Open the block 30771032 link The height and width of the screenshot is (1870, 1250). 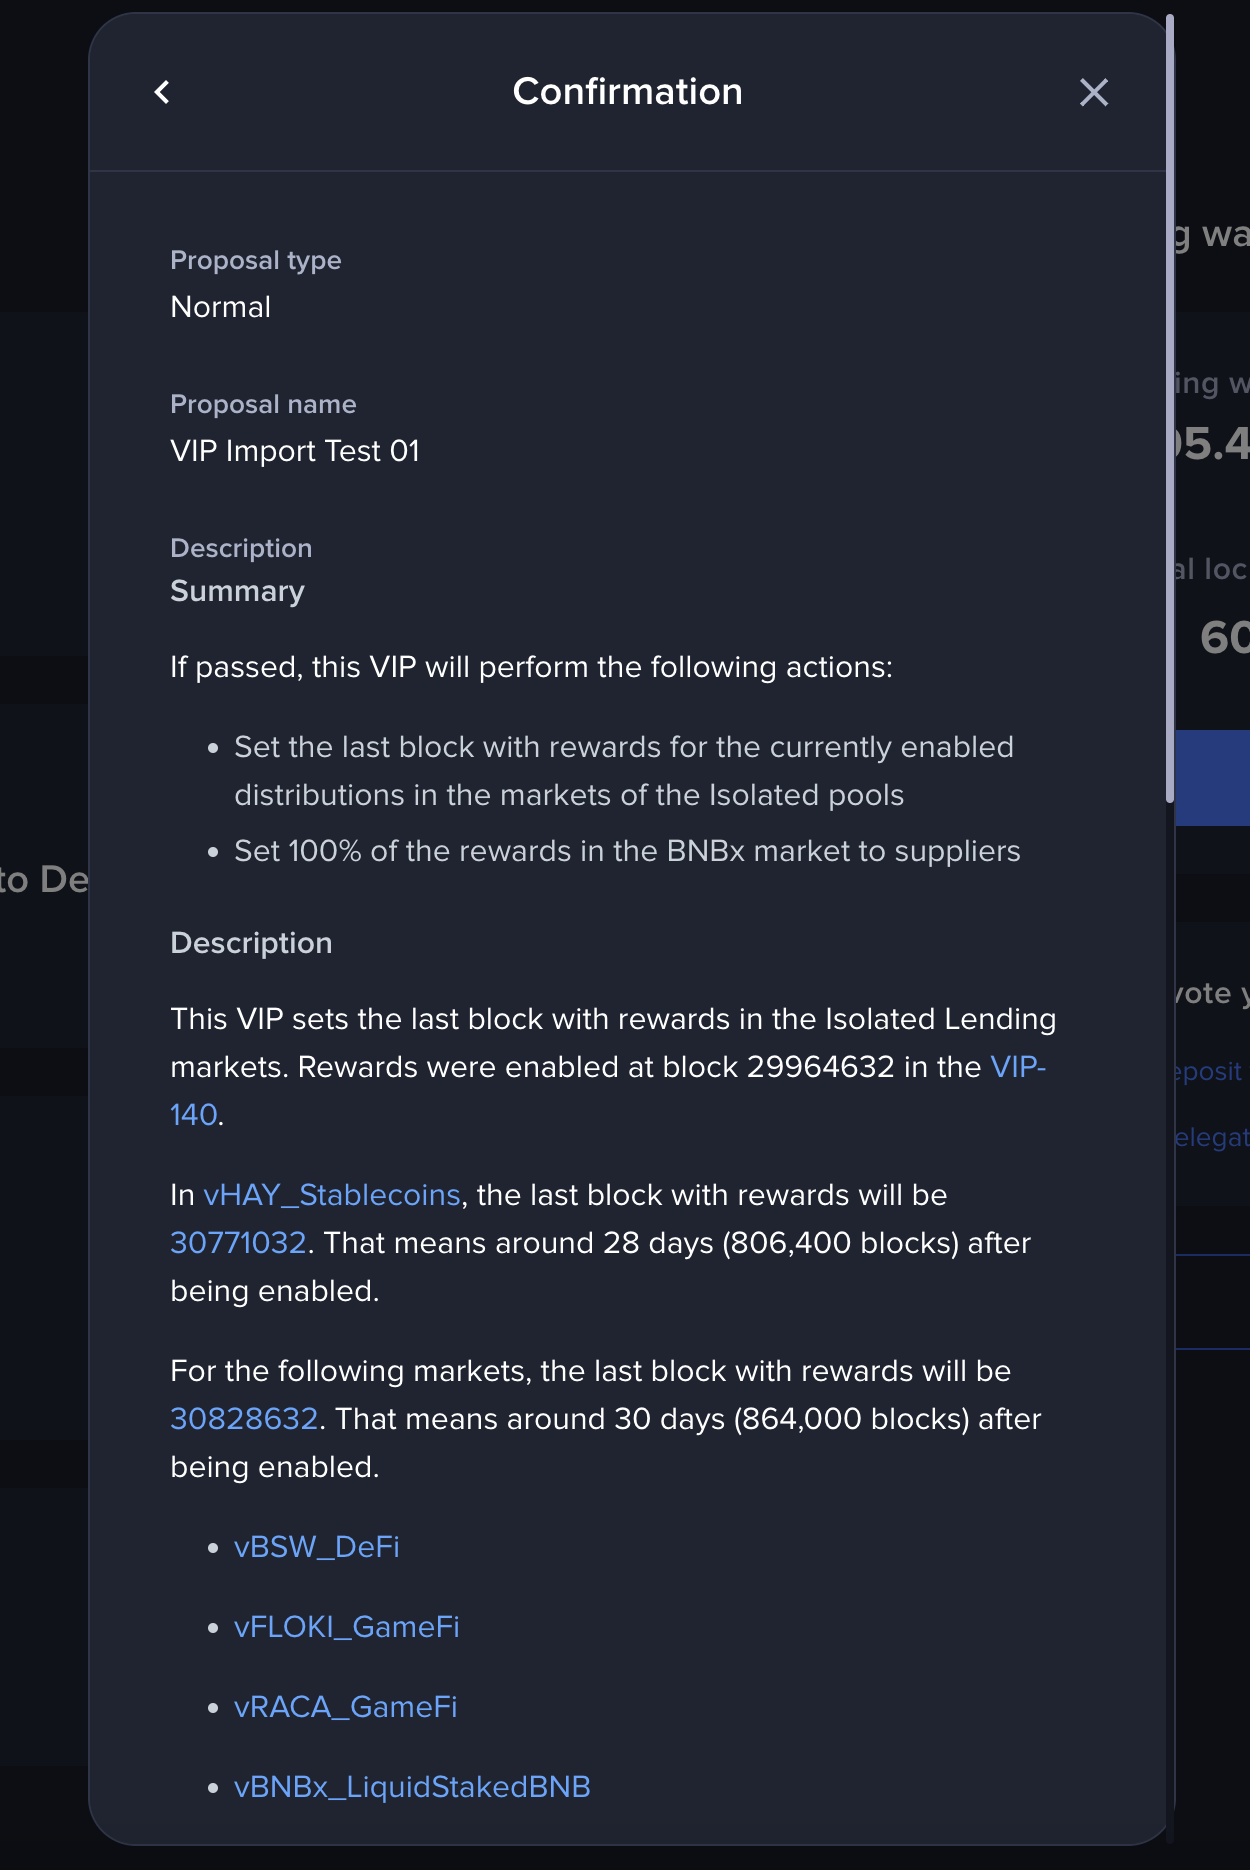238,1243
